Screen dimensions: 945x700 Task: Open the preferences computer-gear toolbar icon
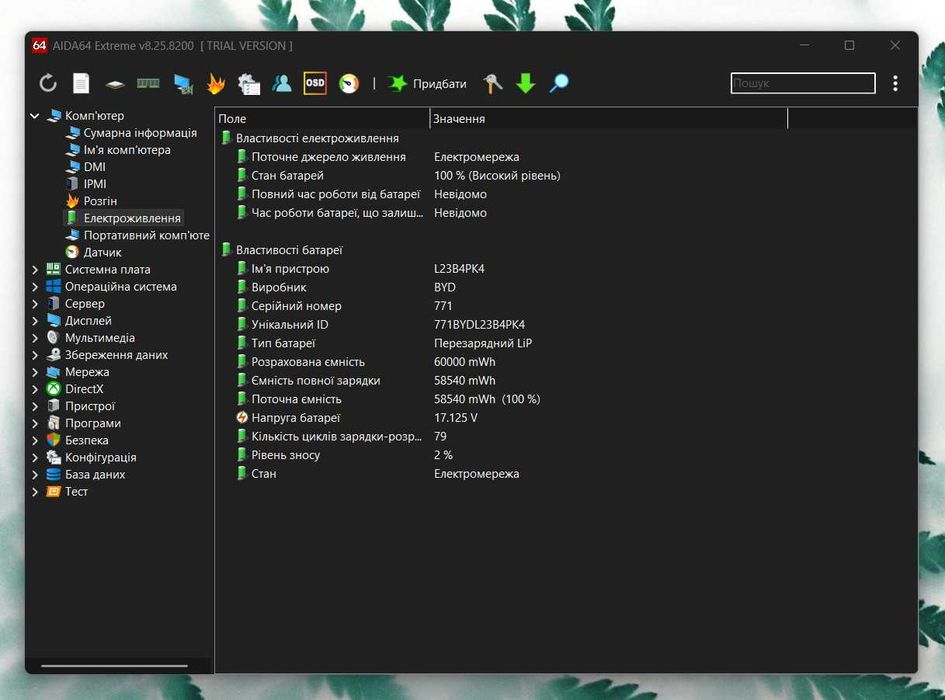tap(248, 84)
